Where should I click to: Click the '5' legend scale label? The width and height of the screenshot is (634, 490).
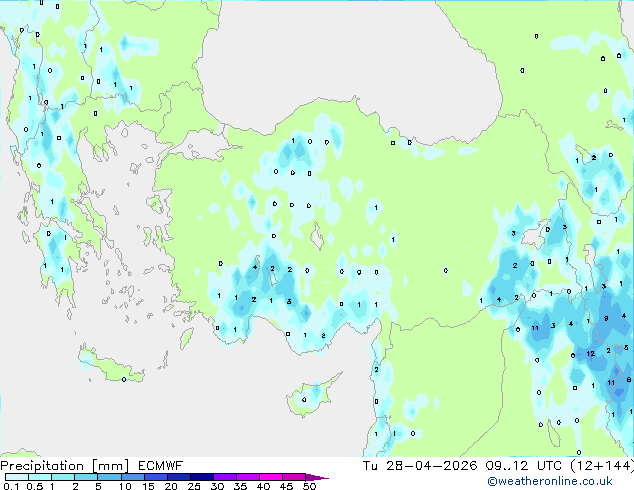[98, 486]
